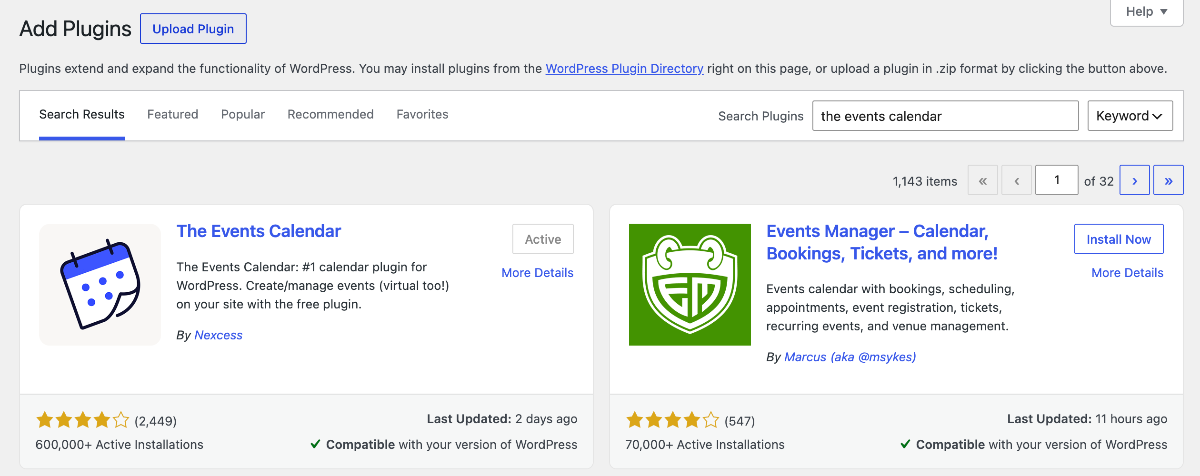Click the 70,000+ Active Installations text

(705, 444)
